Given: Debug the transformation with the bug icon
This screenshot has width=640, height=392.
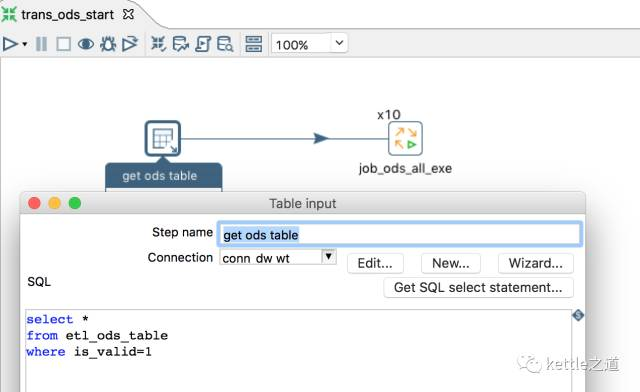Looking at the screenshot, I should point(108,44).
